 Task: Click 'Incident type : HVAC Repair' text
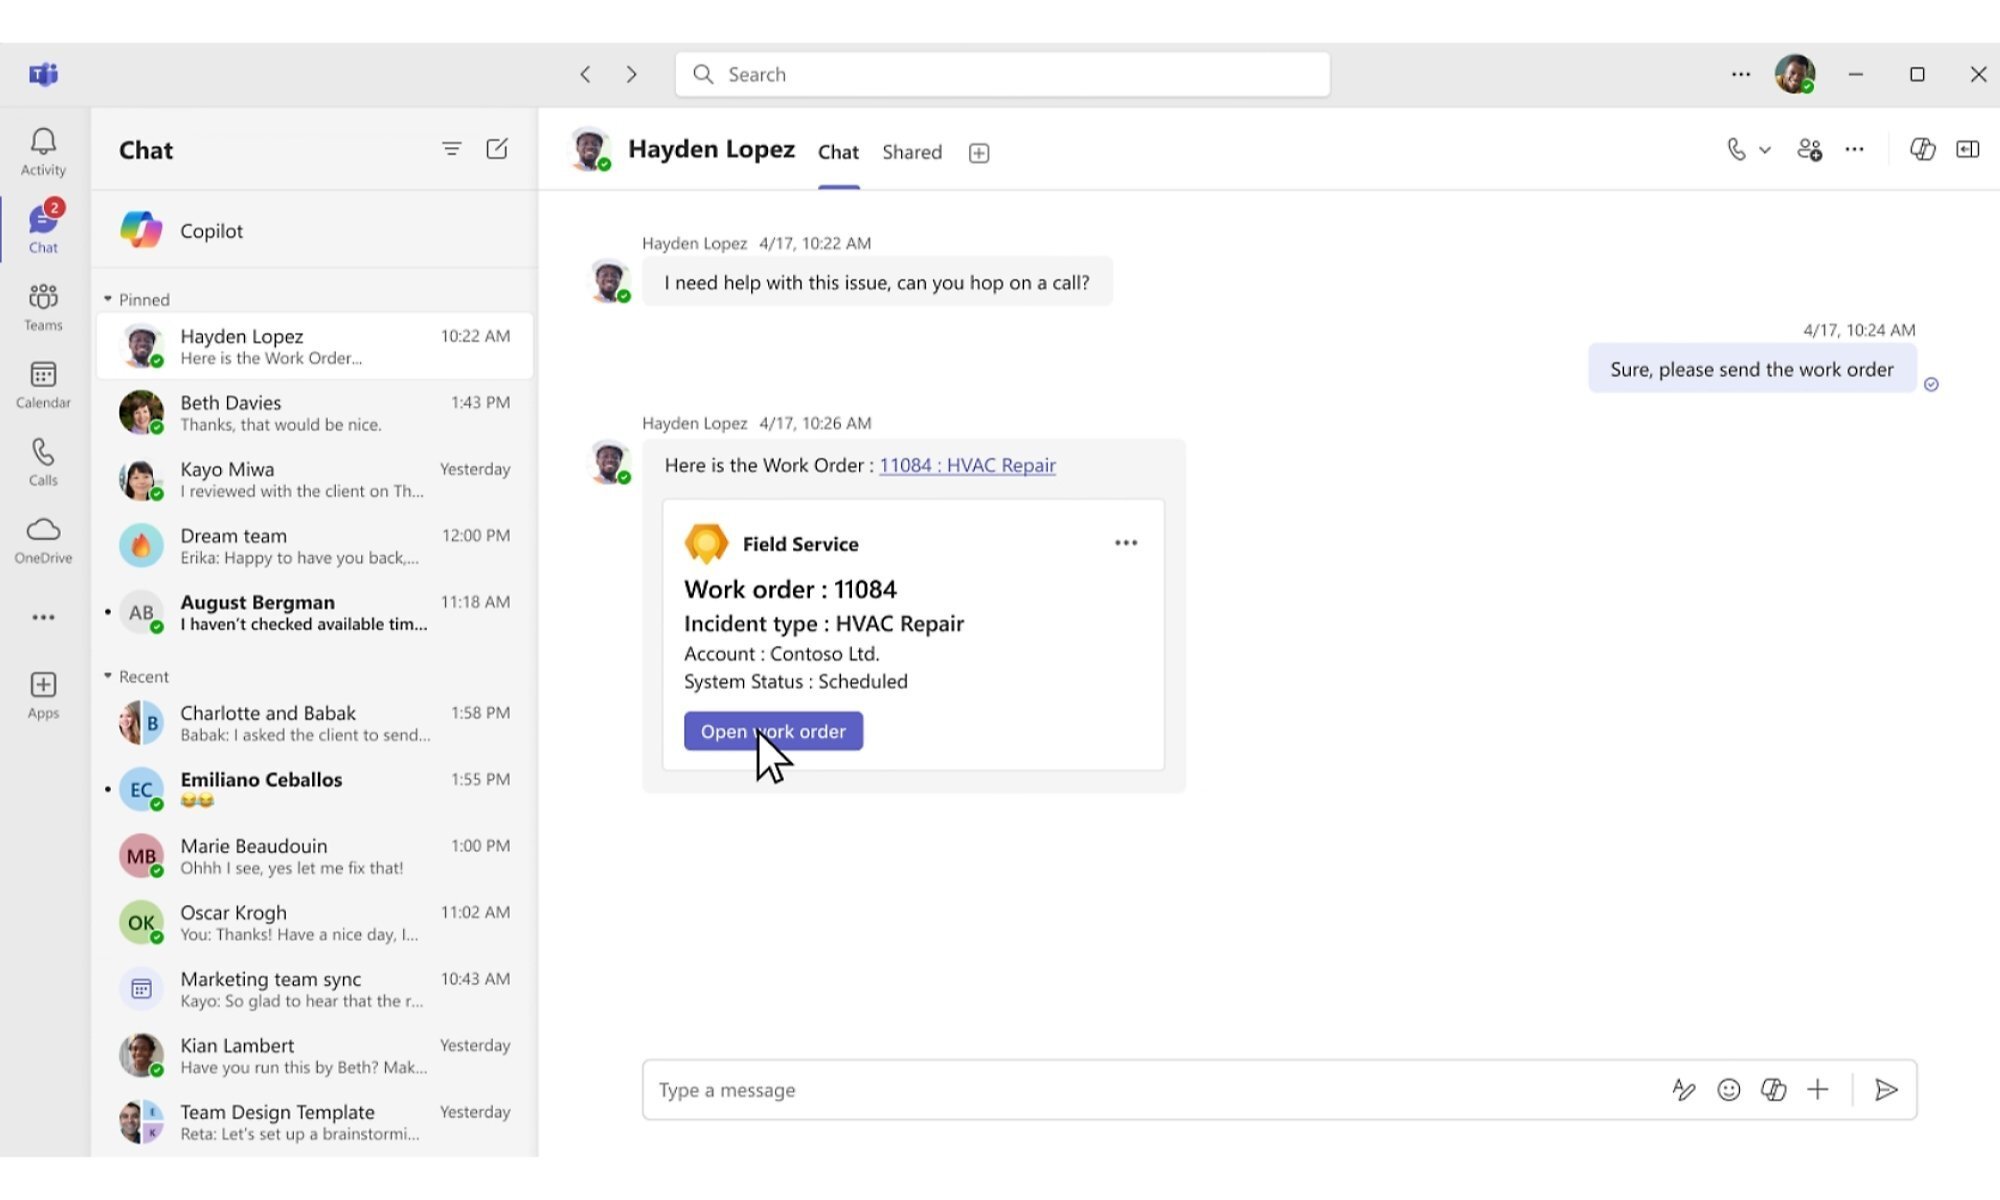click(x=823, y=624)
